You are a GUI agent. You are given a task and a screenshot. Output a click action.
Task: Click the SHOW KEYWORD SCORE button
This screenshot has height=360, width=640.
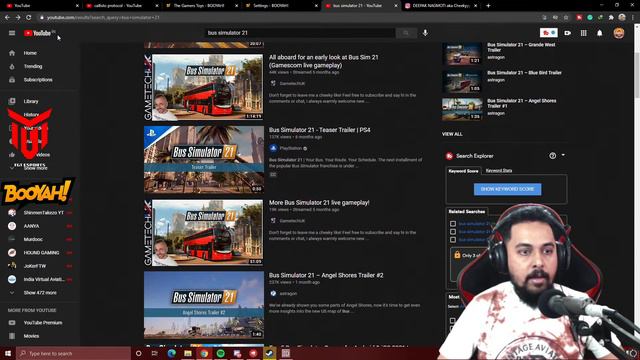507,189
